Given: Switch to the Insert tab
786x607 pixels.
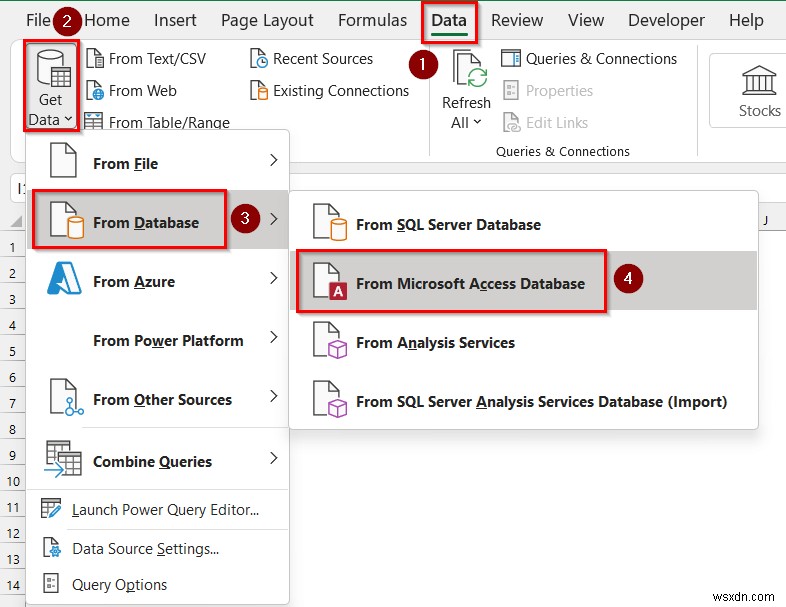Looking at the screenshot, I should pyautogui.click(x=175, y=20).
